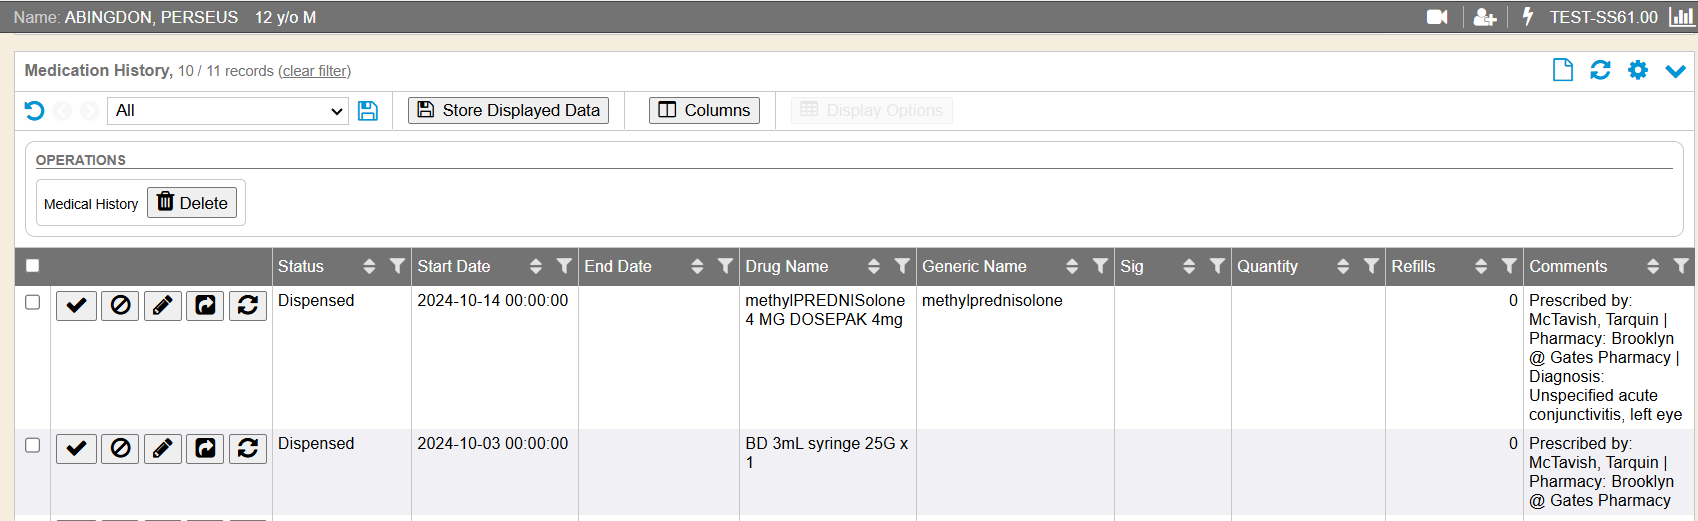Open the Drug Name column filter

[x=902, y=266]
